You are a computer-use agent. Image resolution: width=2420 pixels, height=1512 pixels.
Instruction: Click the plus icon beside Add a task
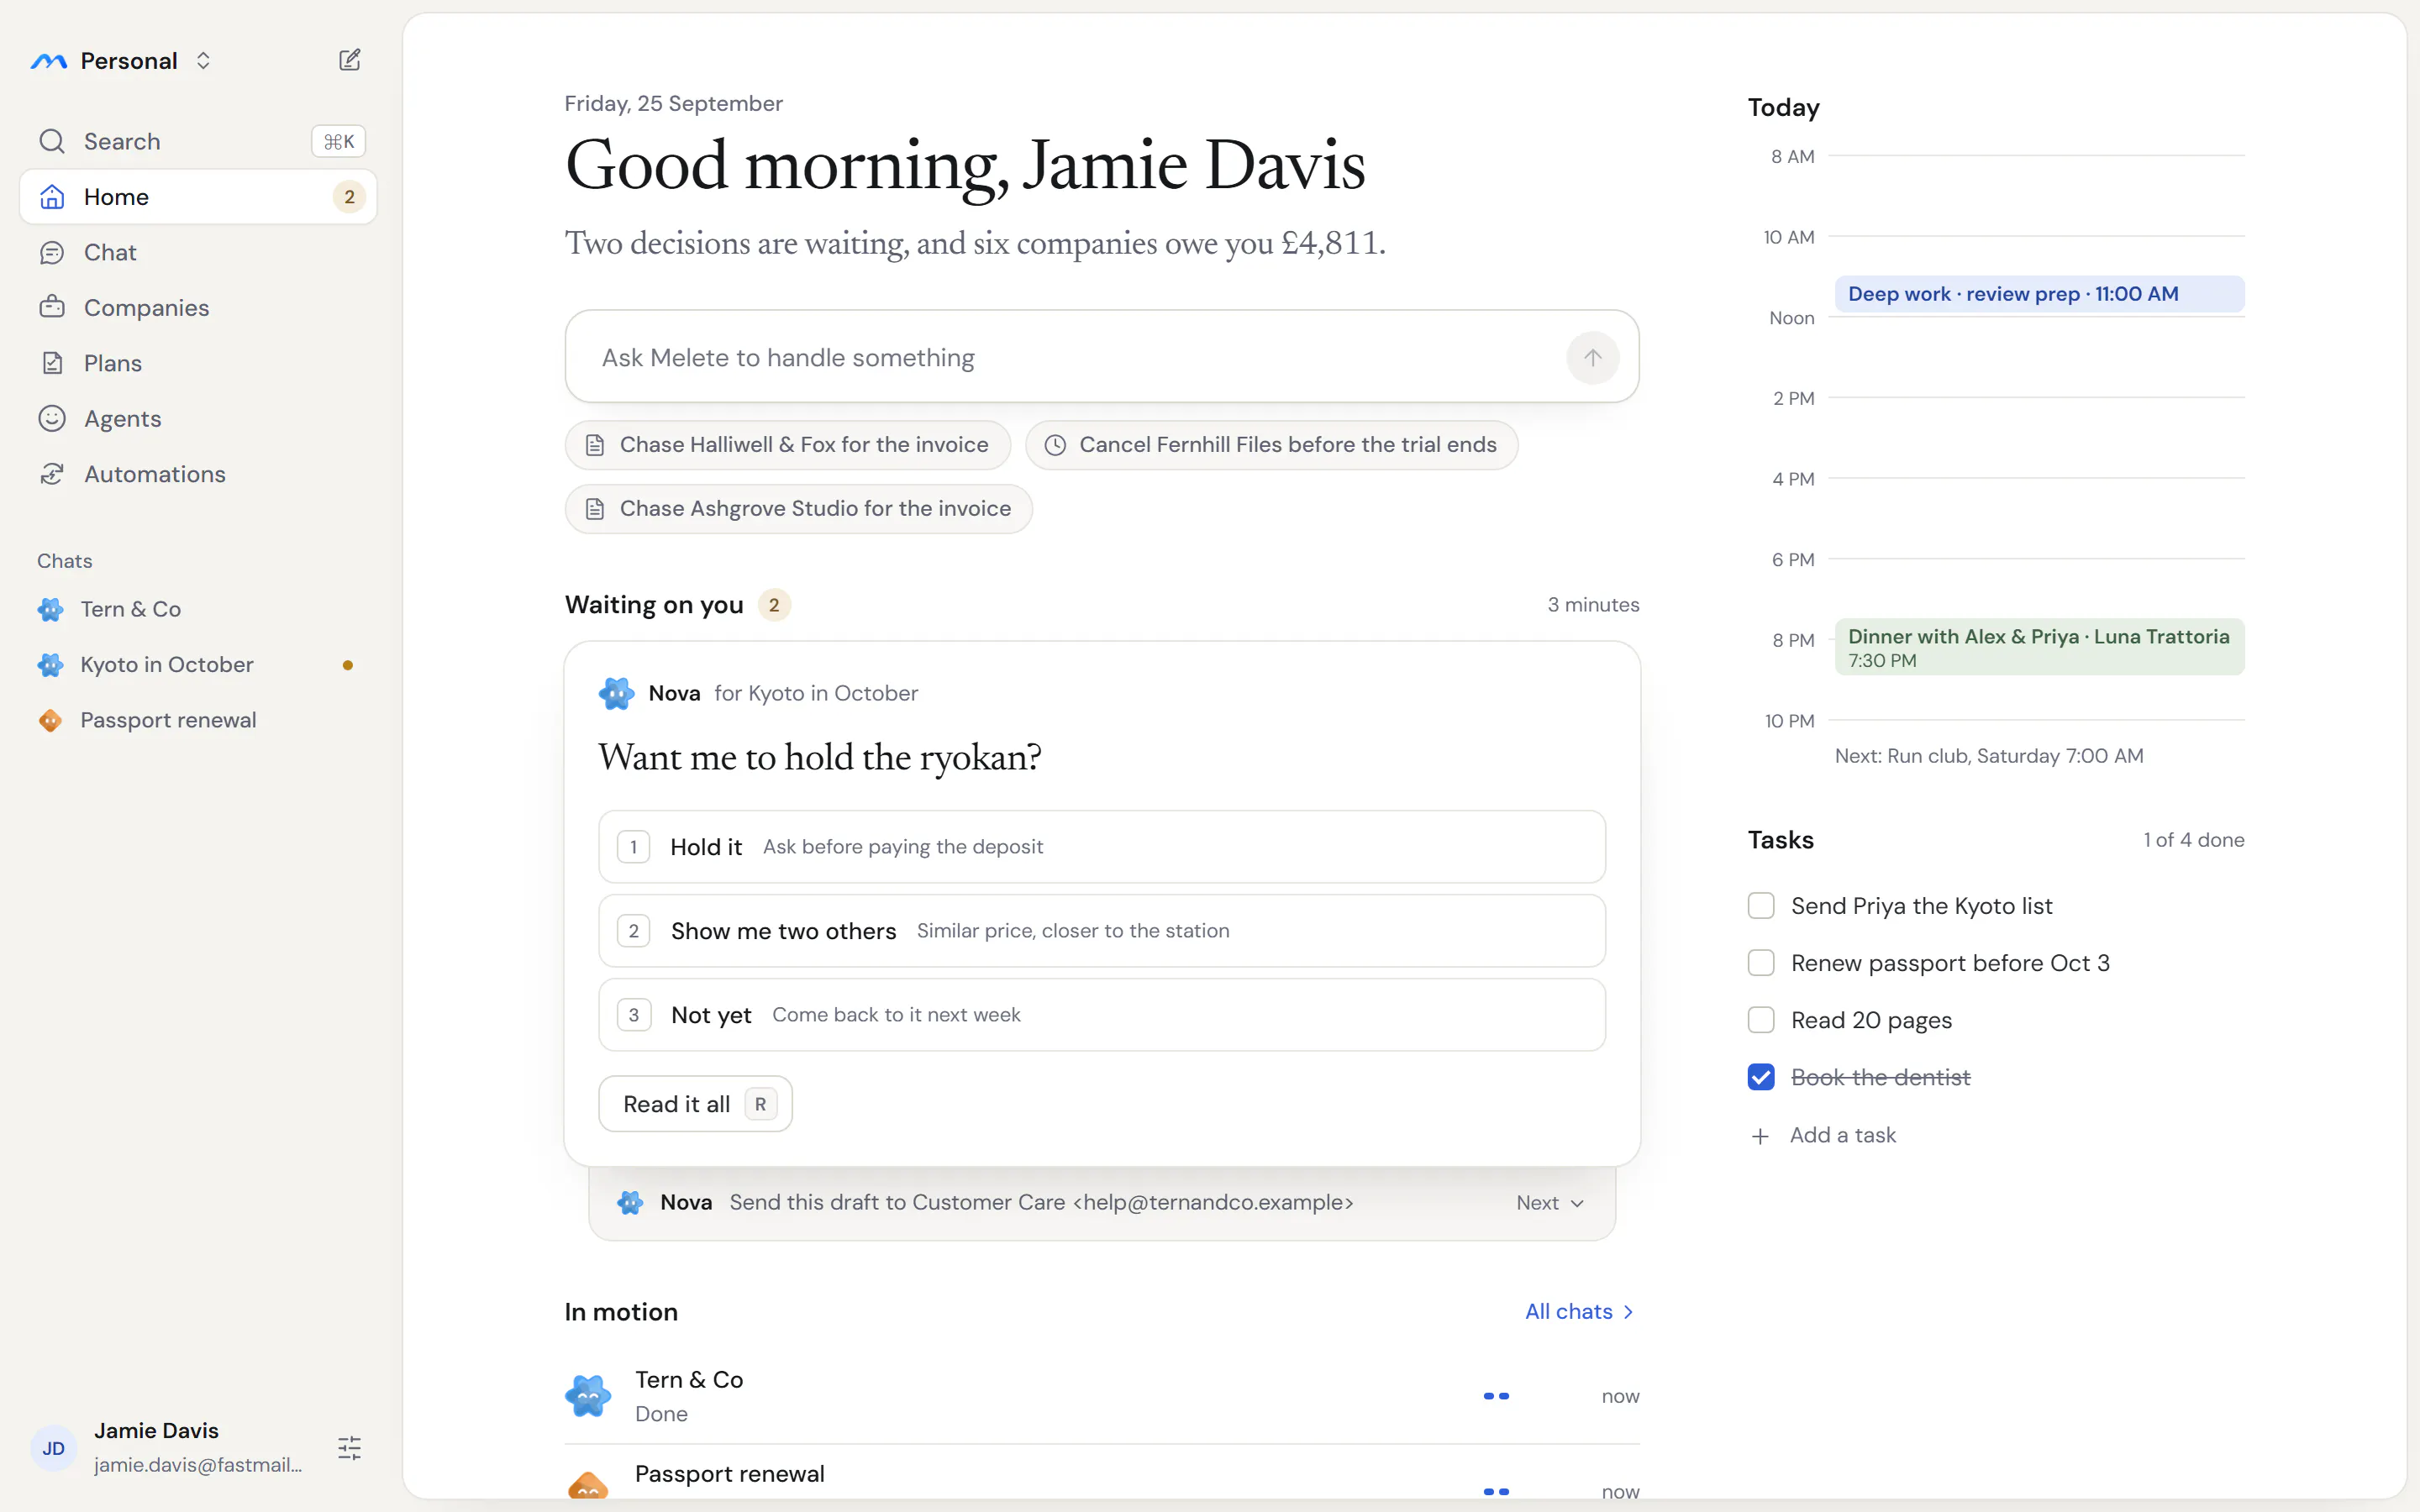coord(1760,1136)
